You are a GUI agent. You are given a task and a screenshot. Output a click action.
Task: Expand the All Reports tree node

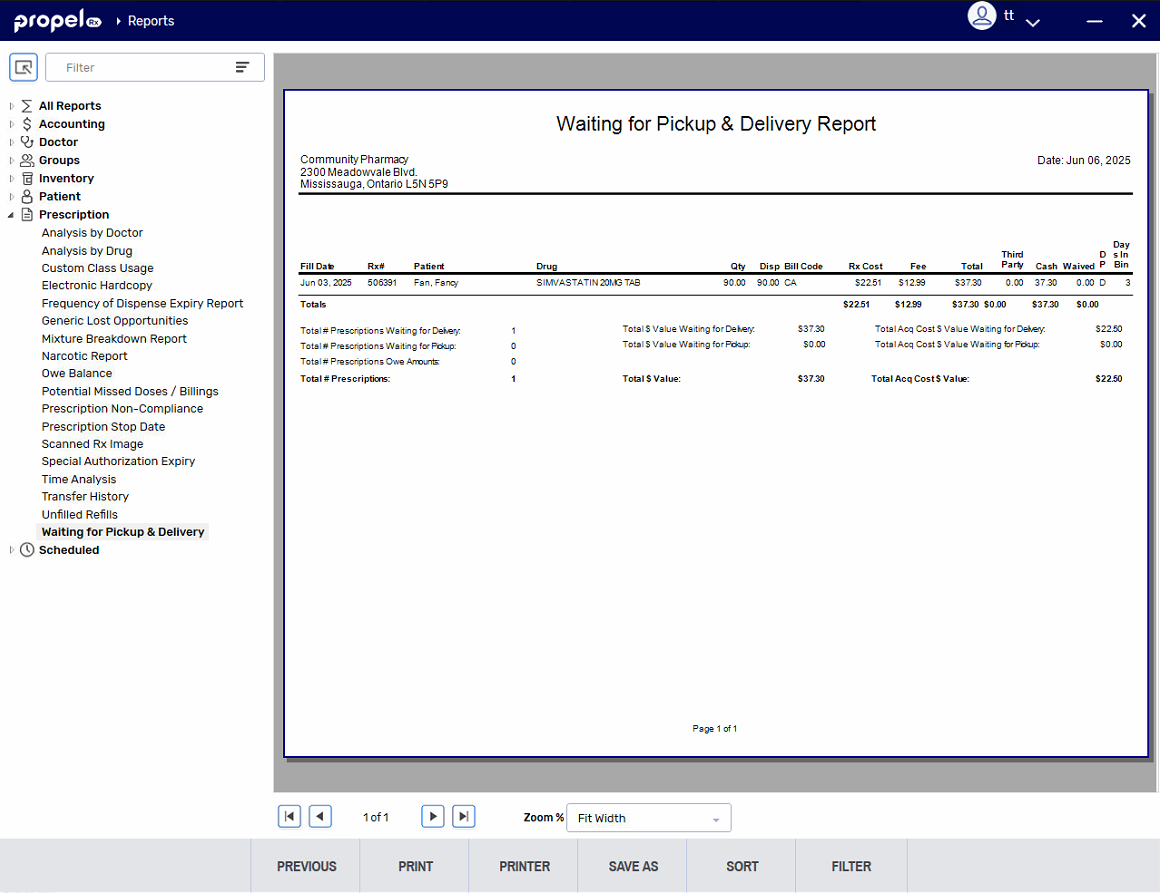11,106
